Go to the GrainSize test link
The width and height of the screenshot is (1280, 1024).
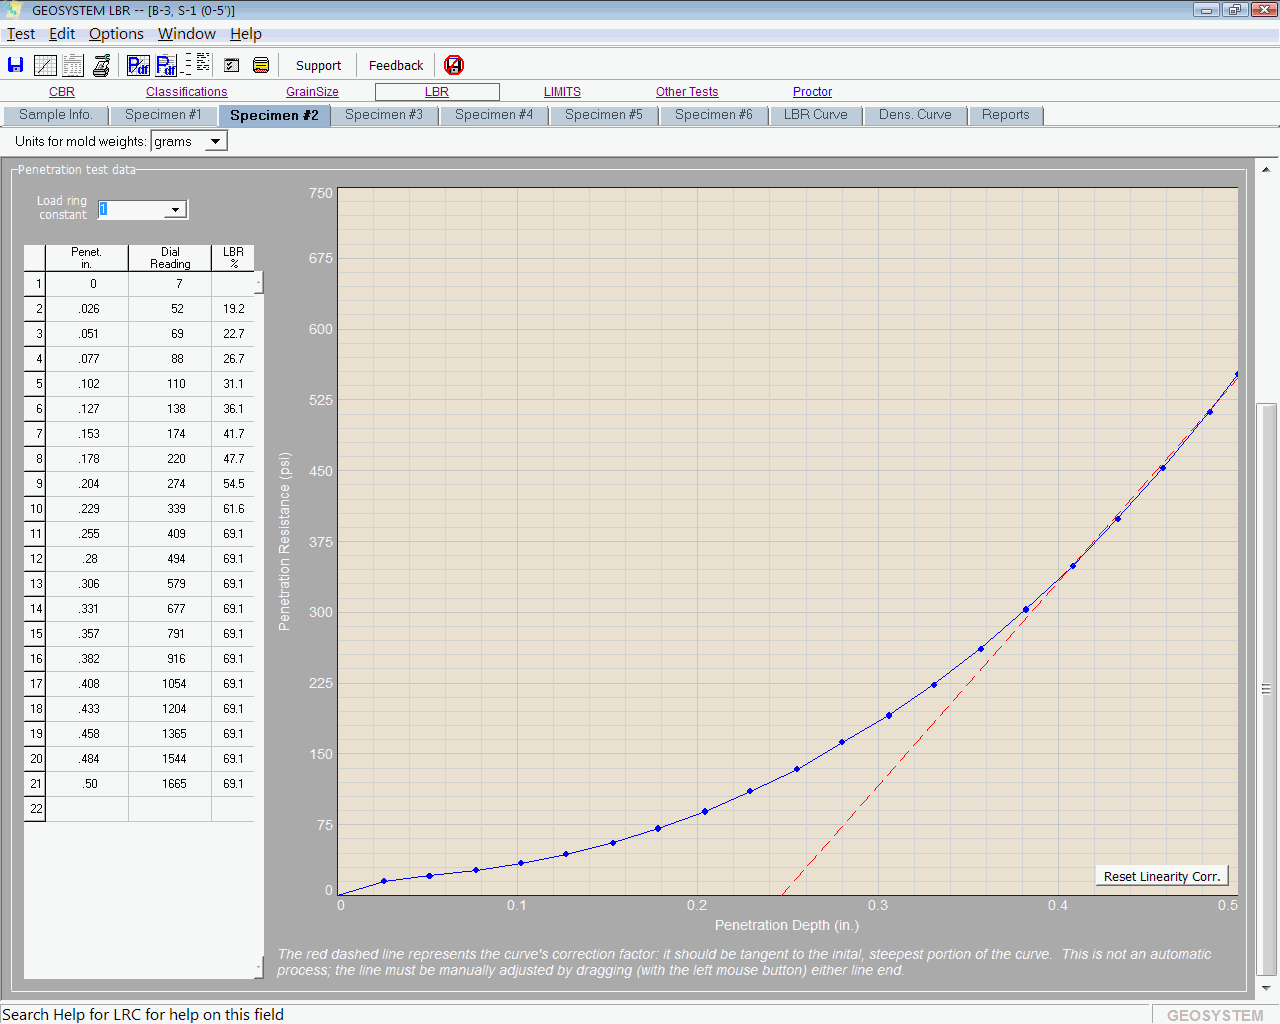pos(312,92)
